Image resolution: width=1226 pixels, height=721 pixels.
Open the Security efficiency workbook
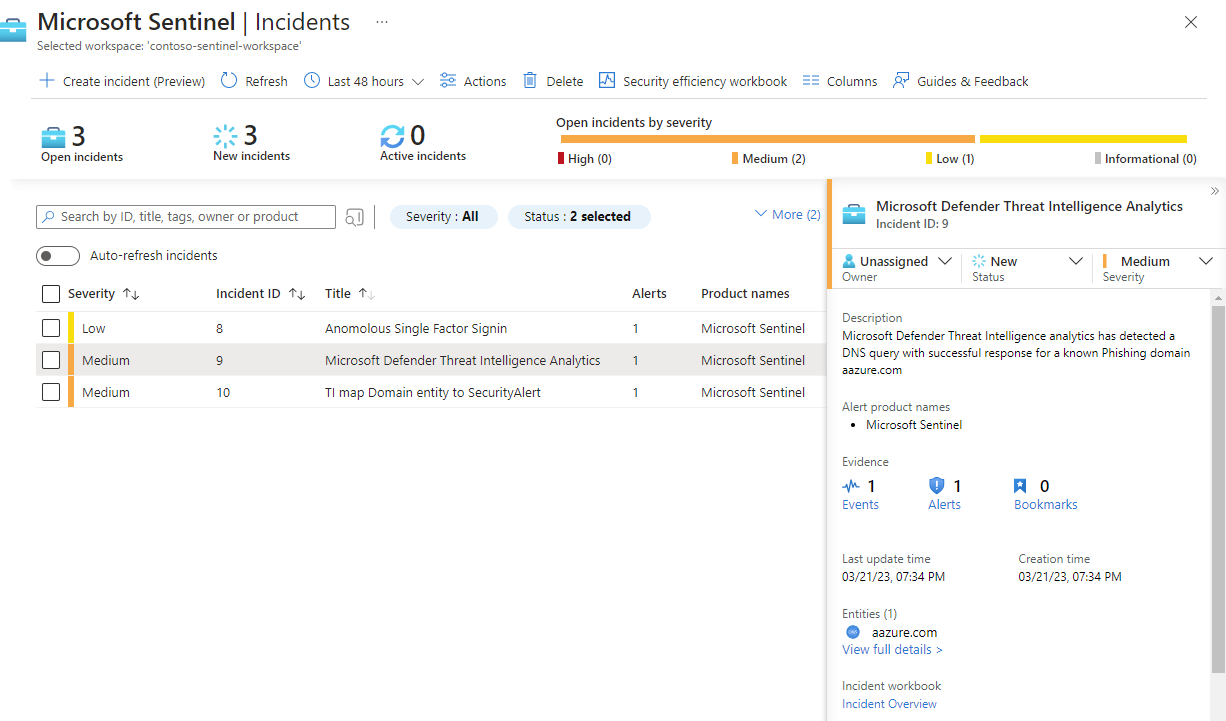pos(693,81)
